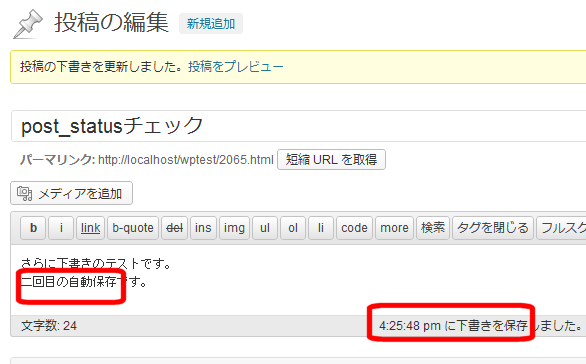Click the タグを閉じる button

point(493,228)
